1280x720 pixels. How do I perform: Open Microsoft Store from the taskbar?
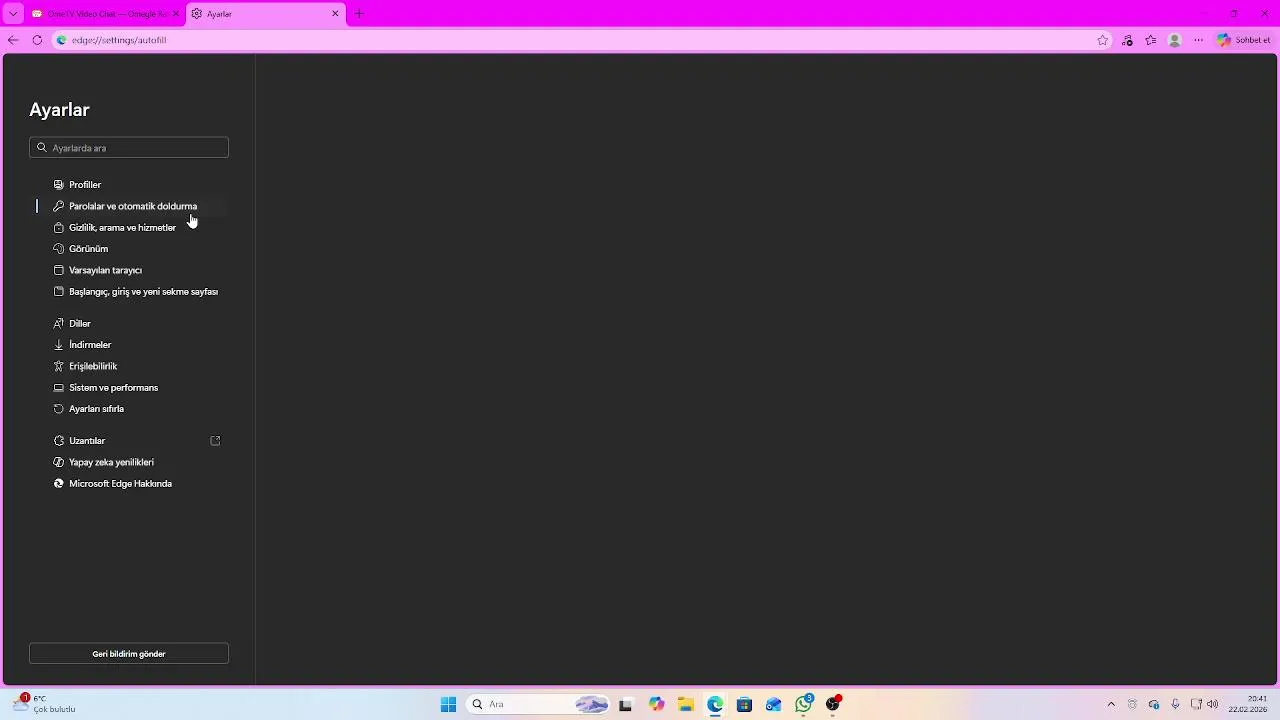(x=744, y=705)
